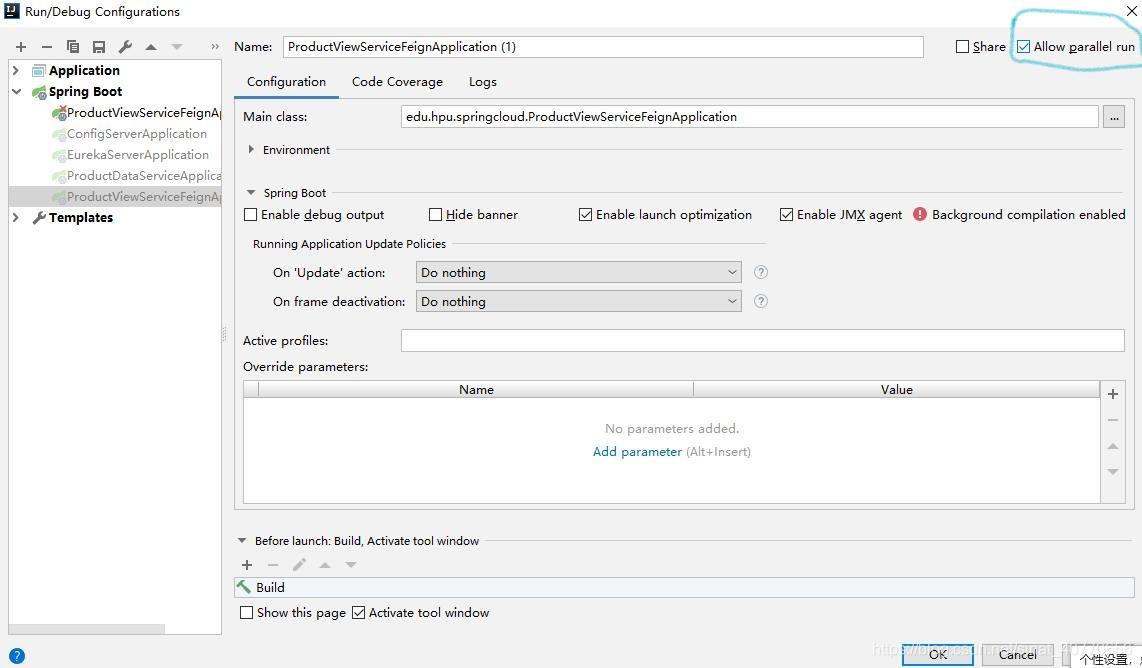Screen dimensions: 1142x668
Task: Toggle the Share checkbox
Action: (x=962, y=47)
